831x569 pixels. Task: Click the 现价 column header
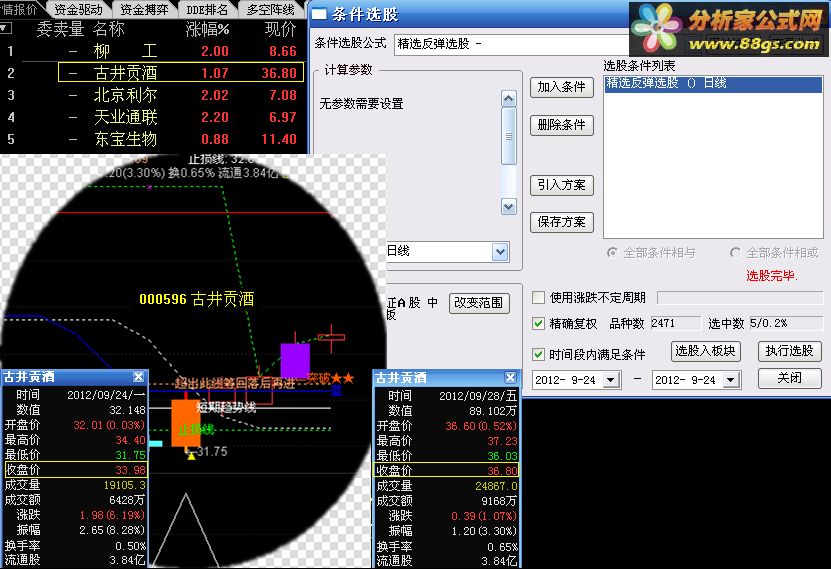pos(280,29)
